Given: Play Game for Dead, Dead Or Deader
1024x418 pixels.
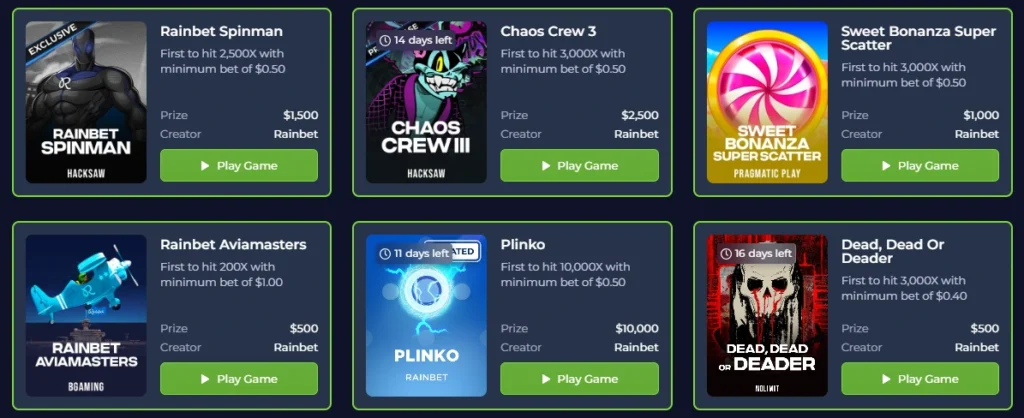Looking at the screenshot, I should pyautogui.click(x=920, y=379).
